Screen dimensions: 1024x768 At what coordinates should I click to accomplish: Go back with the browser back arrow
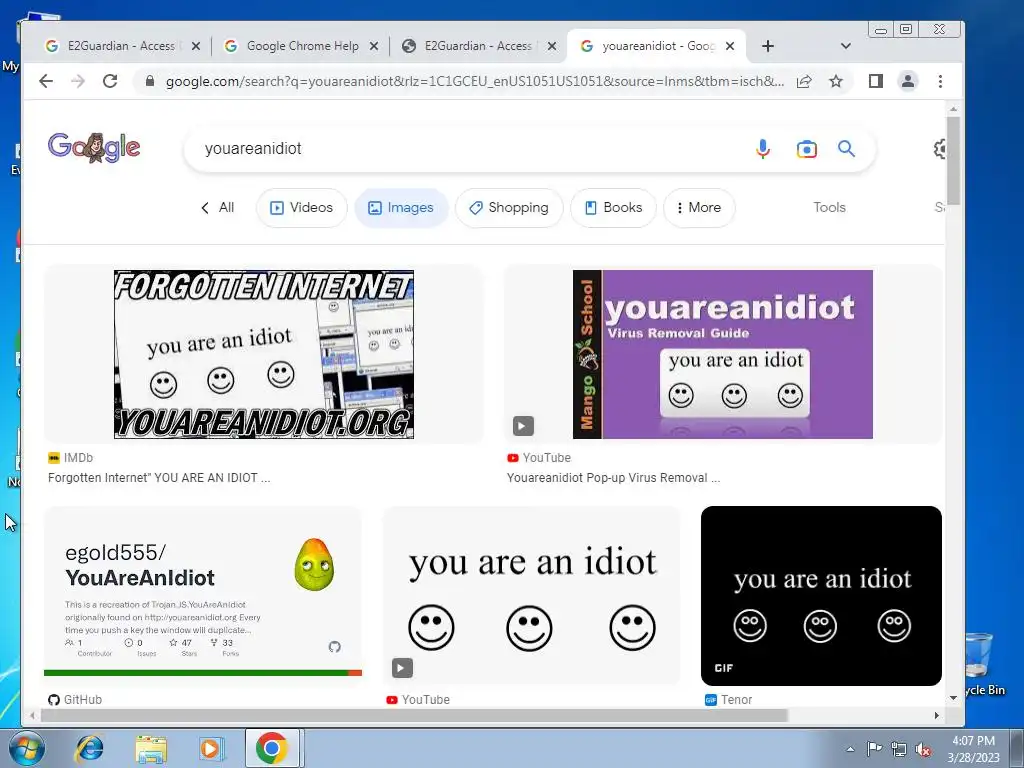(46, 81)
